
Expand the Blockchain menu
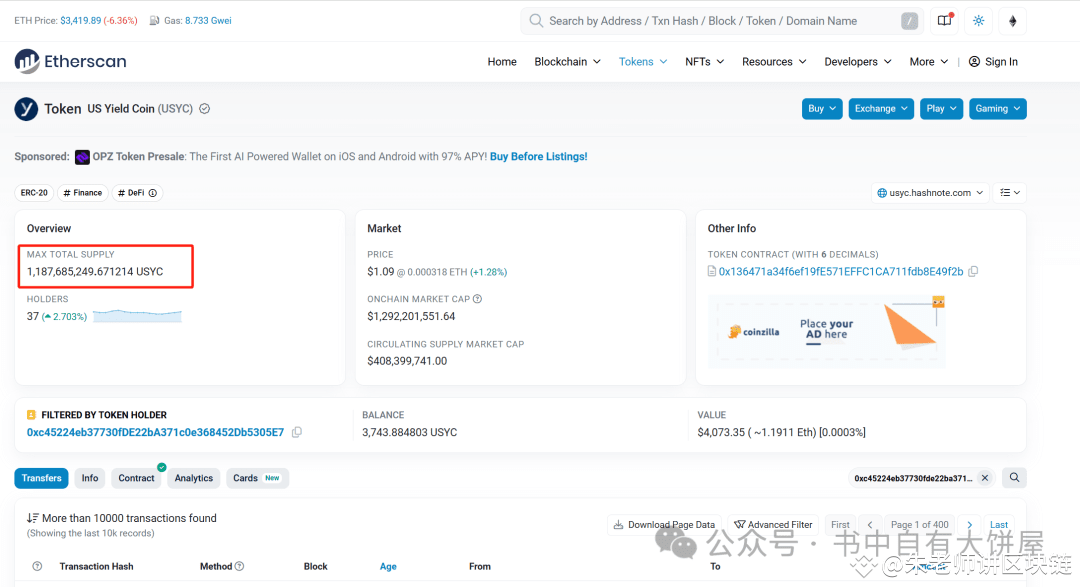point(568,62)
